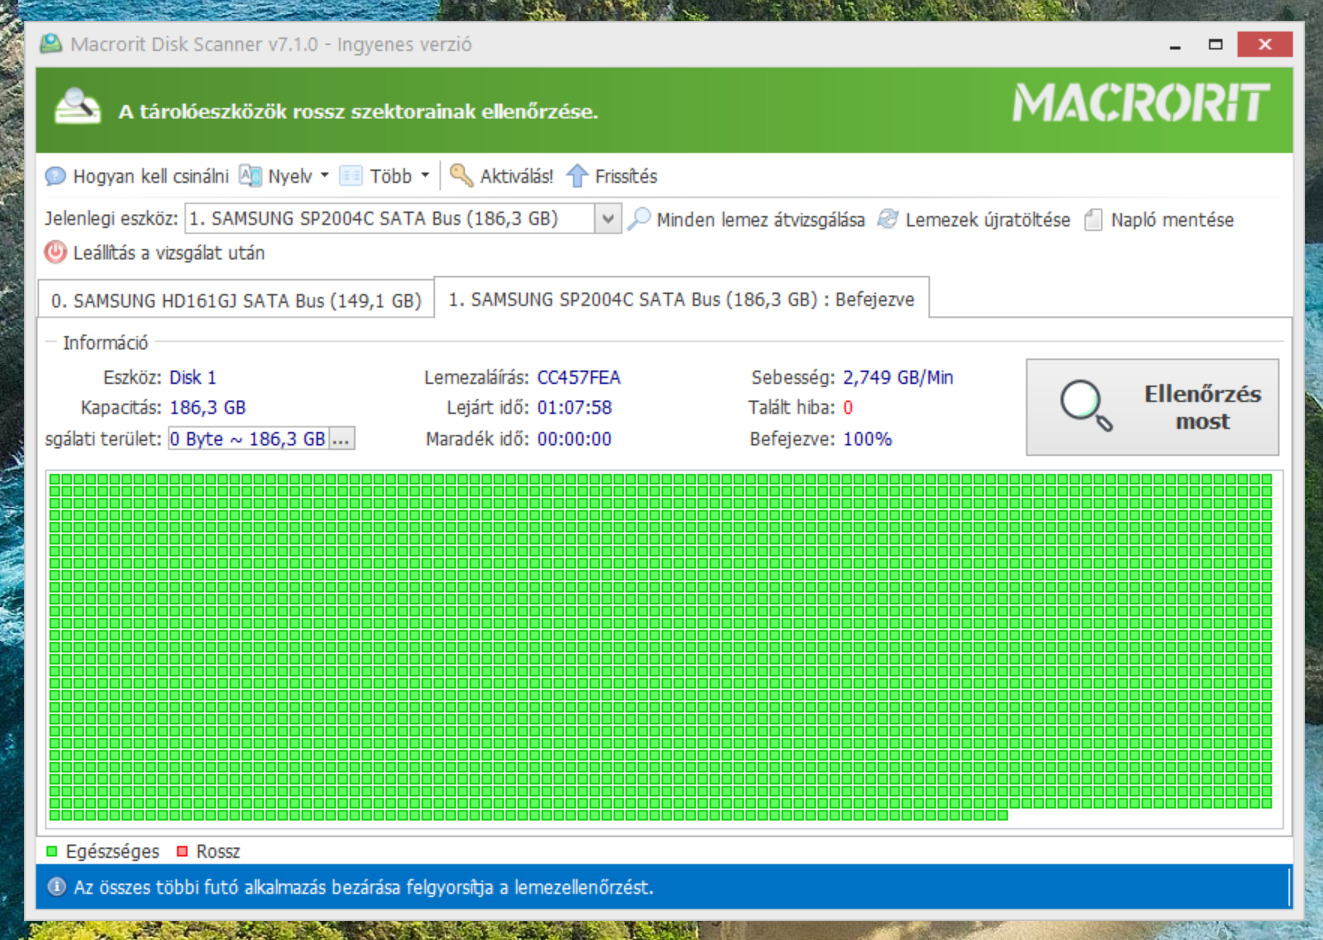The image size is (1323, 940).
Task: Click the magnifier icon for Minden lemez átvizsgálása
Action: (639, 219)
